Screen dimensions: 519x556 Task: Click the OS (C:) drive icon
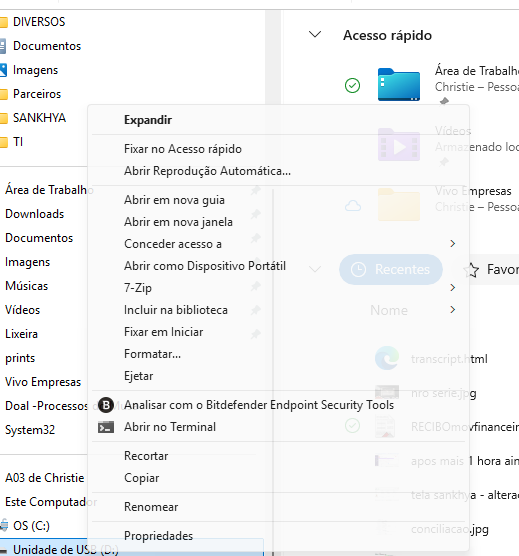pos(4,526)
